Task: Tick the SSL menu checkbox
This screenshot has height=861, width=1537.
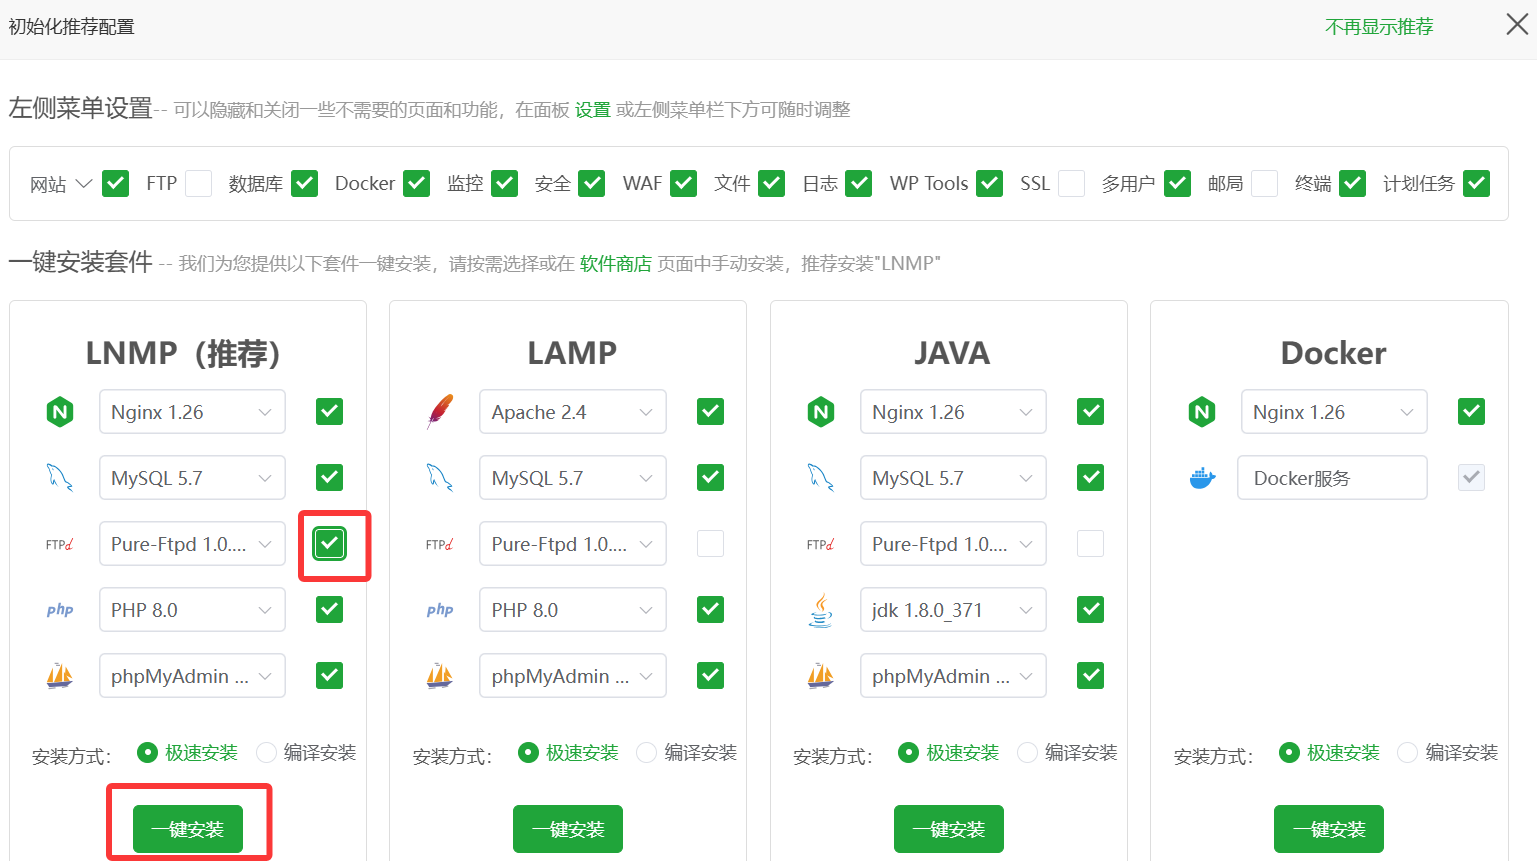Action: coord(1071,184)
